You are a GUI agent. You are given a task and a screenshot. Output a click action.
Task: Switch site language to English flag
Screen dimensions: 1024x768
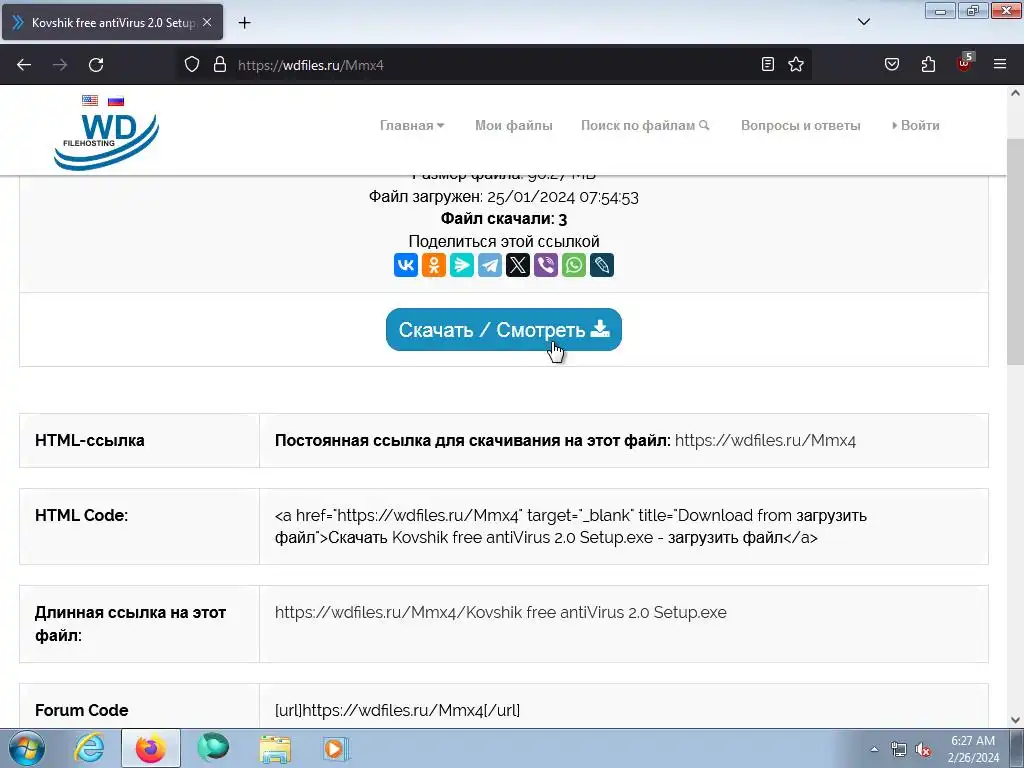(x=90, y=101)
